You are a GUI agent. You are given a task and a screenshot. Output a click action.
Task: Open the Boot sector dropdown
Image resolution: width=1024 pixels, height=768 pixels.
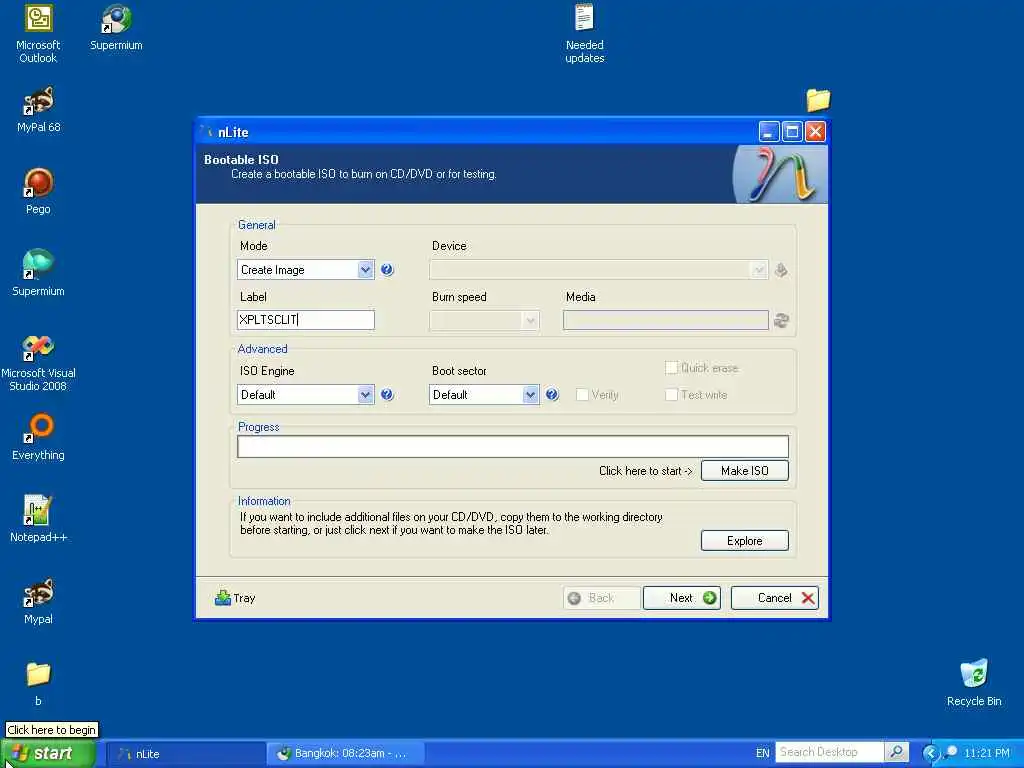[x=484, y=394]
